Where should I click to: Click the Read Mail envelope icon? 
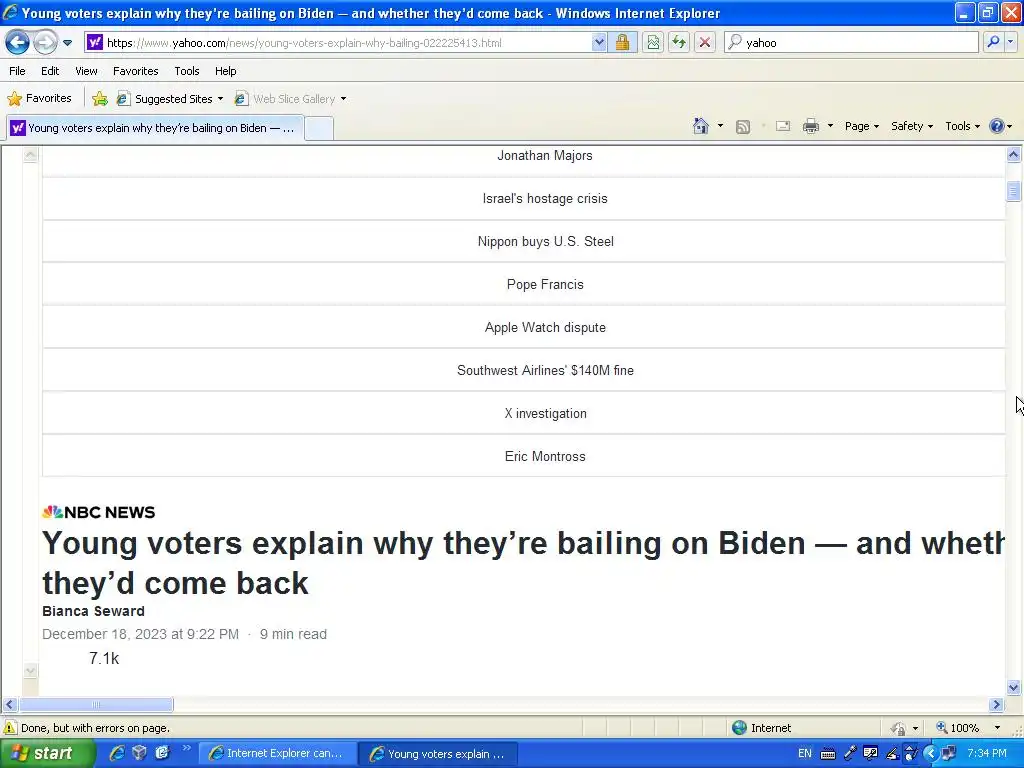pyautogui.click(x=782, y=126)
